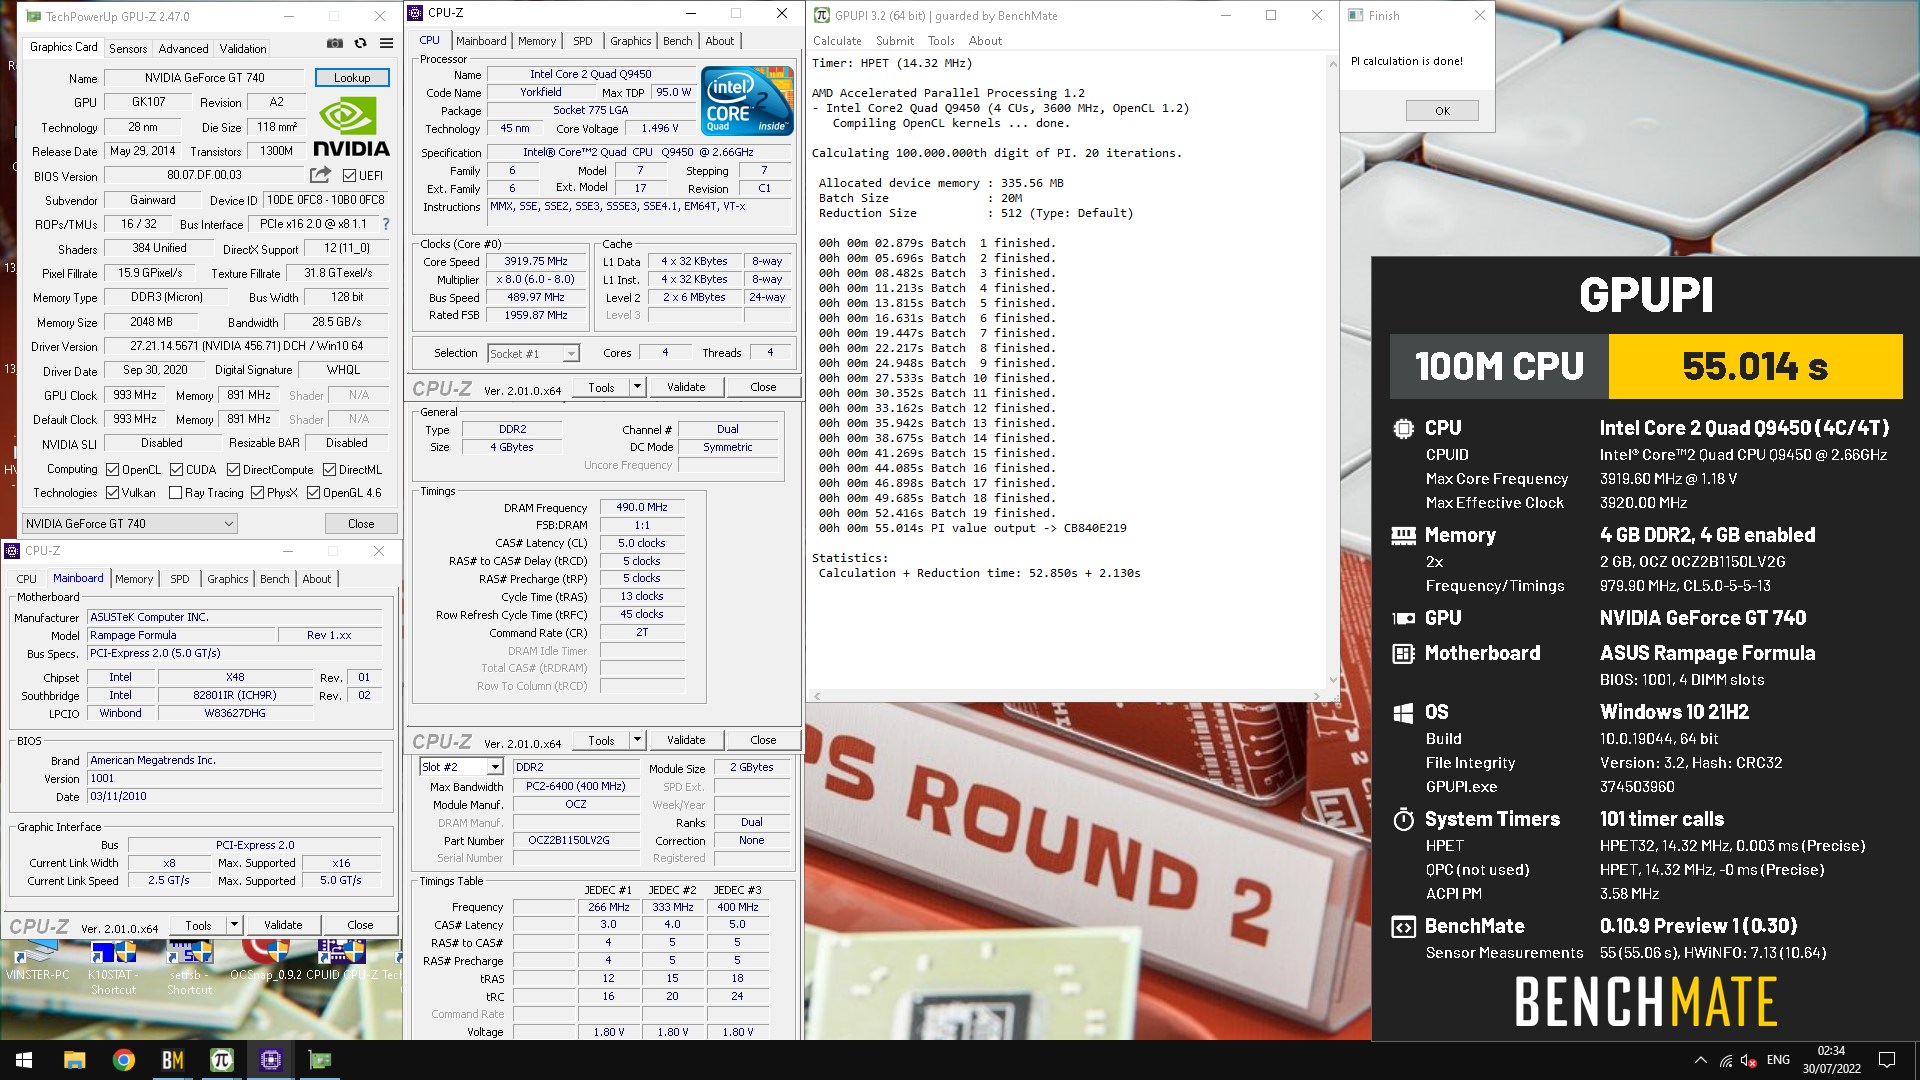Click the ENG language indicator
The image size is (1920, 1080).
(1778, 1060)
